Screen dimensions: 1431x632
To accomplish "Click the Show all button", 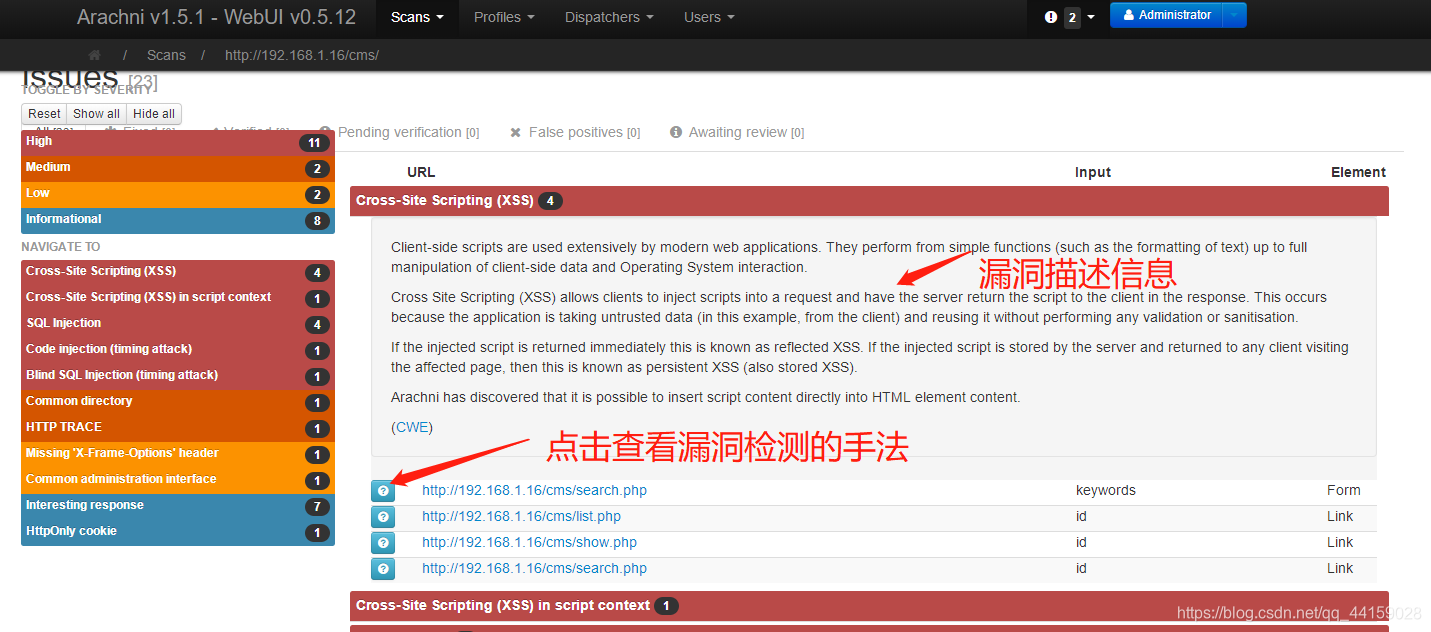I will coord(96,114).
